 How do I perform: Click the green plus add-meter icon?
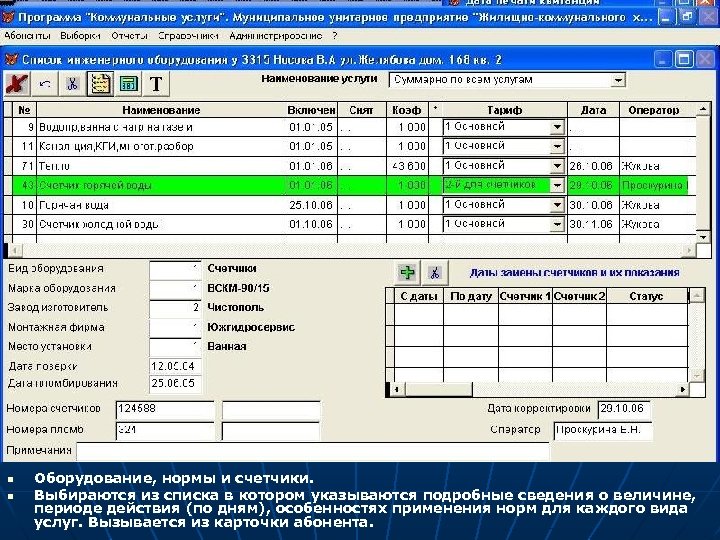(407, 272)
